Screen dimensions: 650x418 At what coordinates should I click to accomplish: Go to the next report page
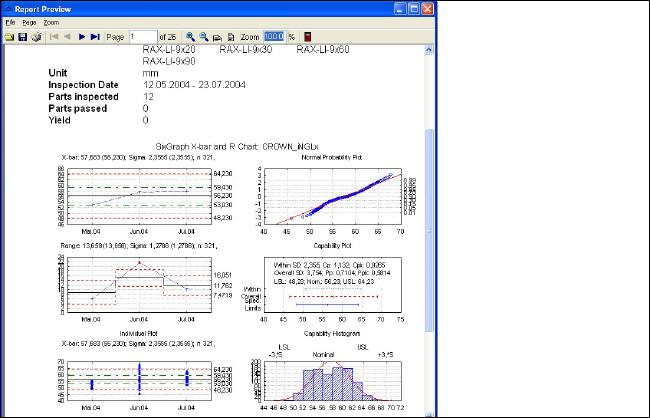pos(82,36)
